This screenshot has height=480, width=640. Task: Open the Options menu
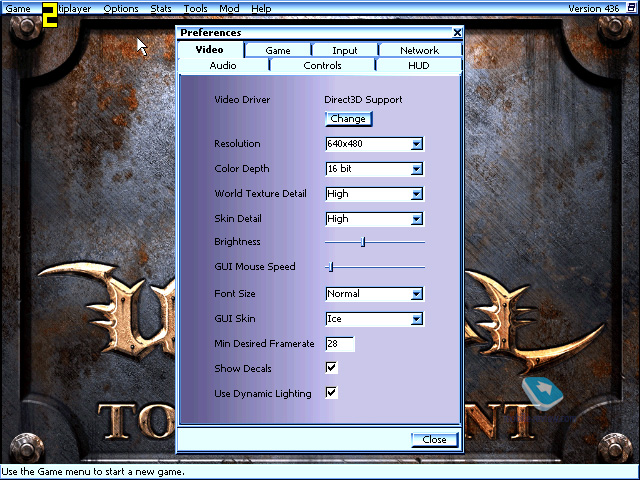pyautogui.click(x=121, y=9)
